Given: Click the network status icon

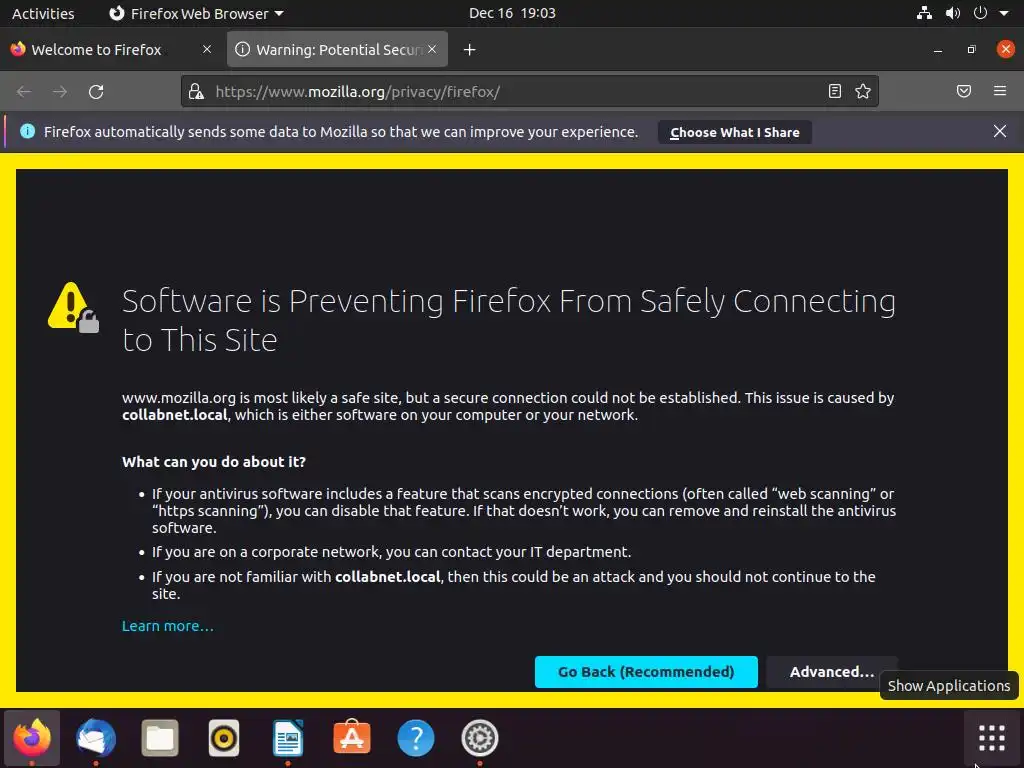Looking at the screenshot, I should (923, 13).
